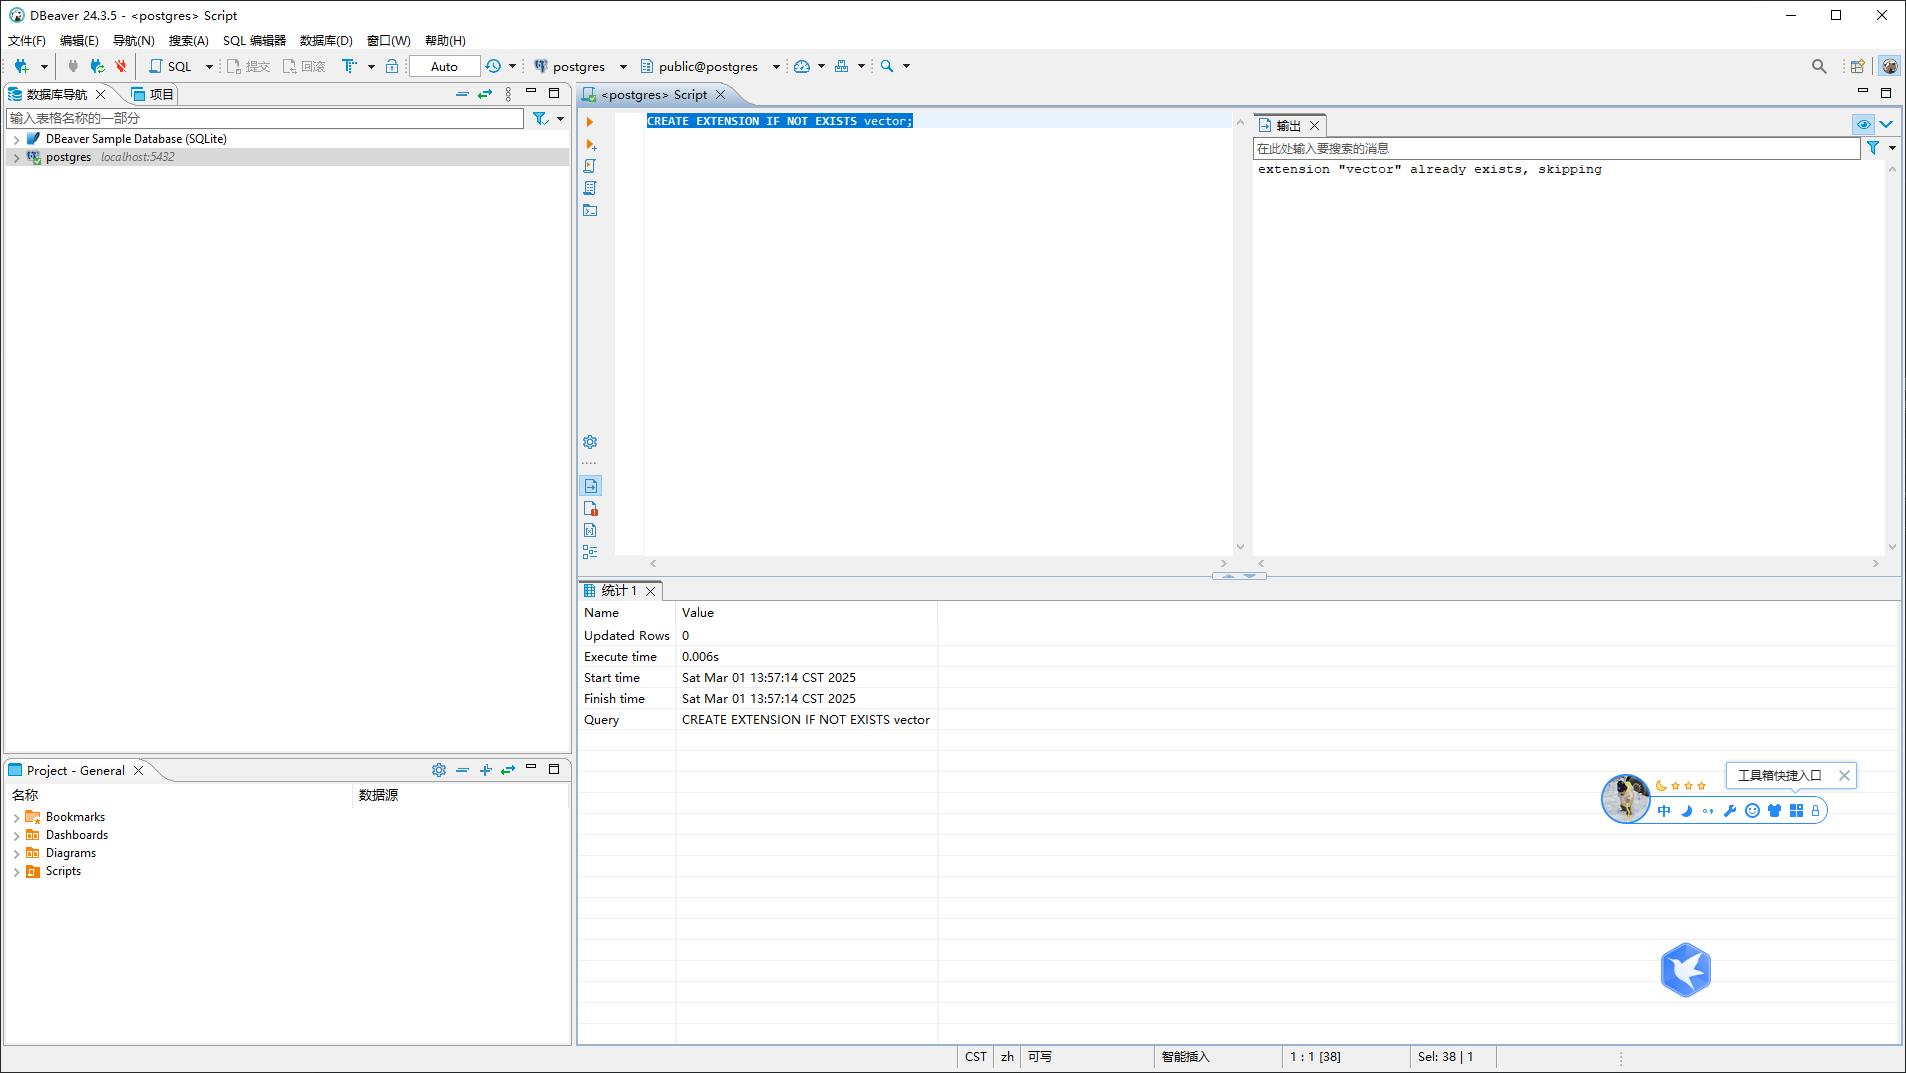Open the 编辑(E) menu

pyautogui.click(x=79, y=41)
